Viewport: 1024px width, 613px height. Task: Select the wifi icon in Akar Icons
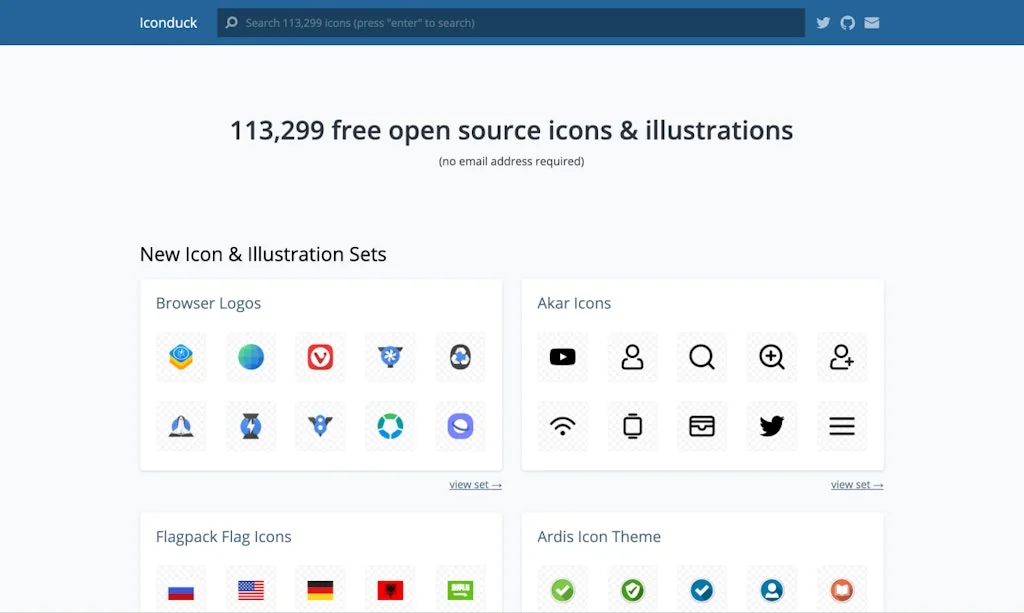coord(562,426)
